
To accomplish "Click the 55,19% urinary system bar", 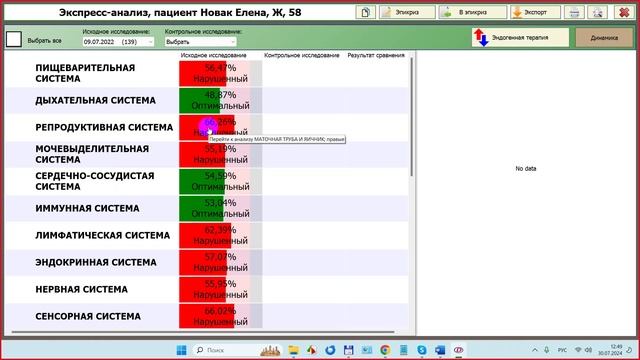I will (220, 154).
